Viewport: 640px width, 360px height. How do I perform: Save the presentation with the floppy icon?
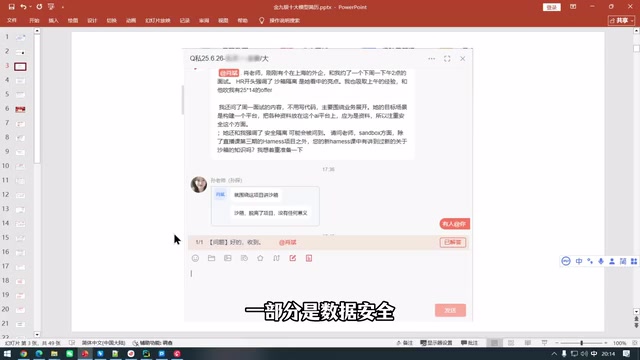pyautogui.click(x=11, y=7)
